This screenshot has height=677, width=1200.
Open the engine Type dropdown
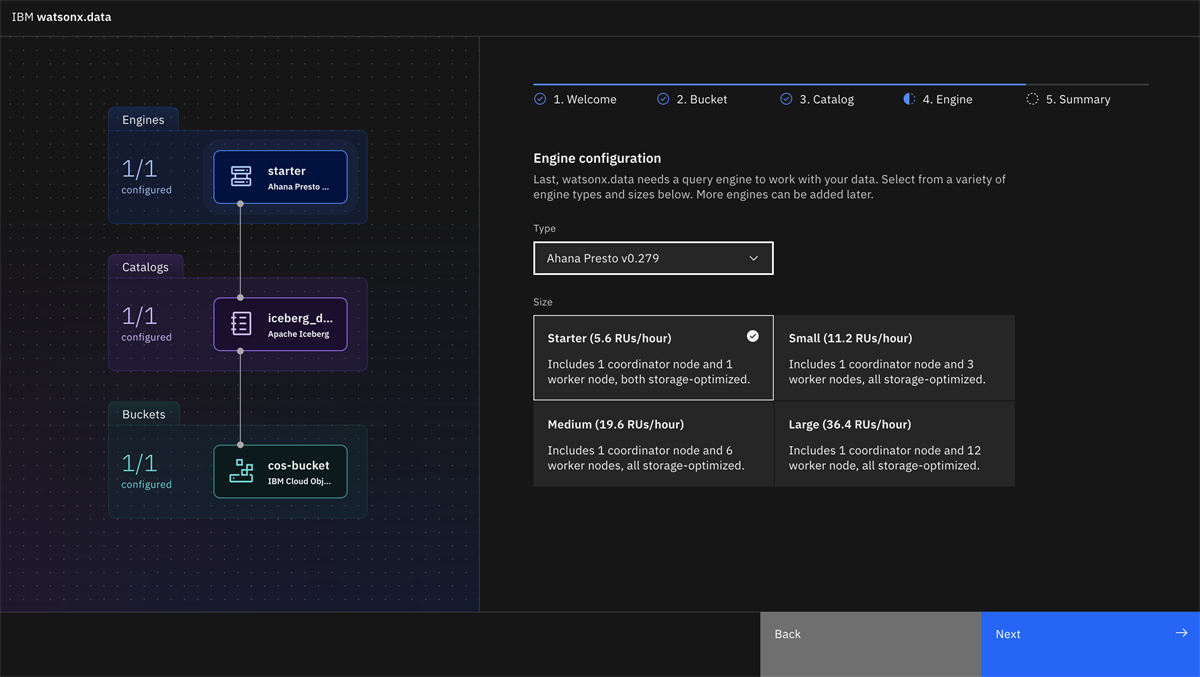(x=653, y=258)
